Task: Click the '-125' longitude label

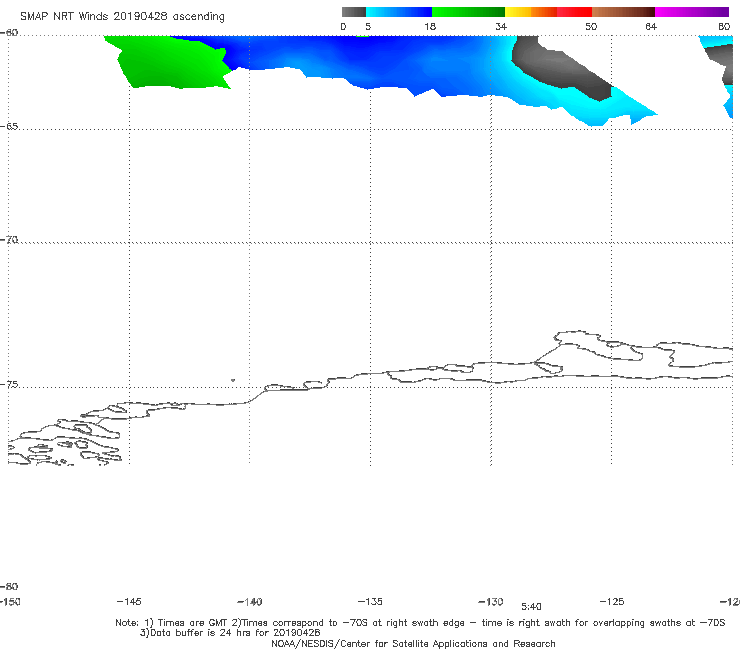Action: pyautogui.click(x=612, y=602)
